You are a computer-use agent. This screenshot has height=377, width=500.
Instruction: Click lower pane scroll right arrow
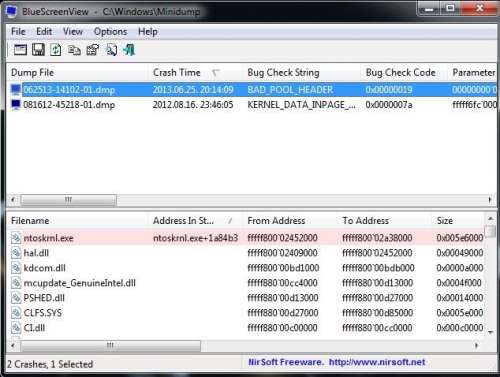tap(477, 346)
